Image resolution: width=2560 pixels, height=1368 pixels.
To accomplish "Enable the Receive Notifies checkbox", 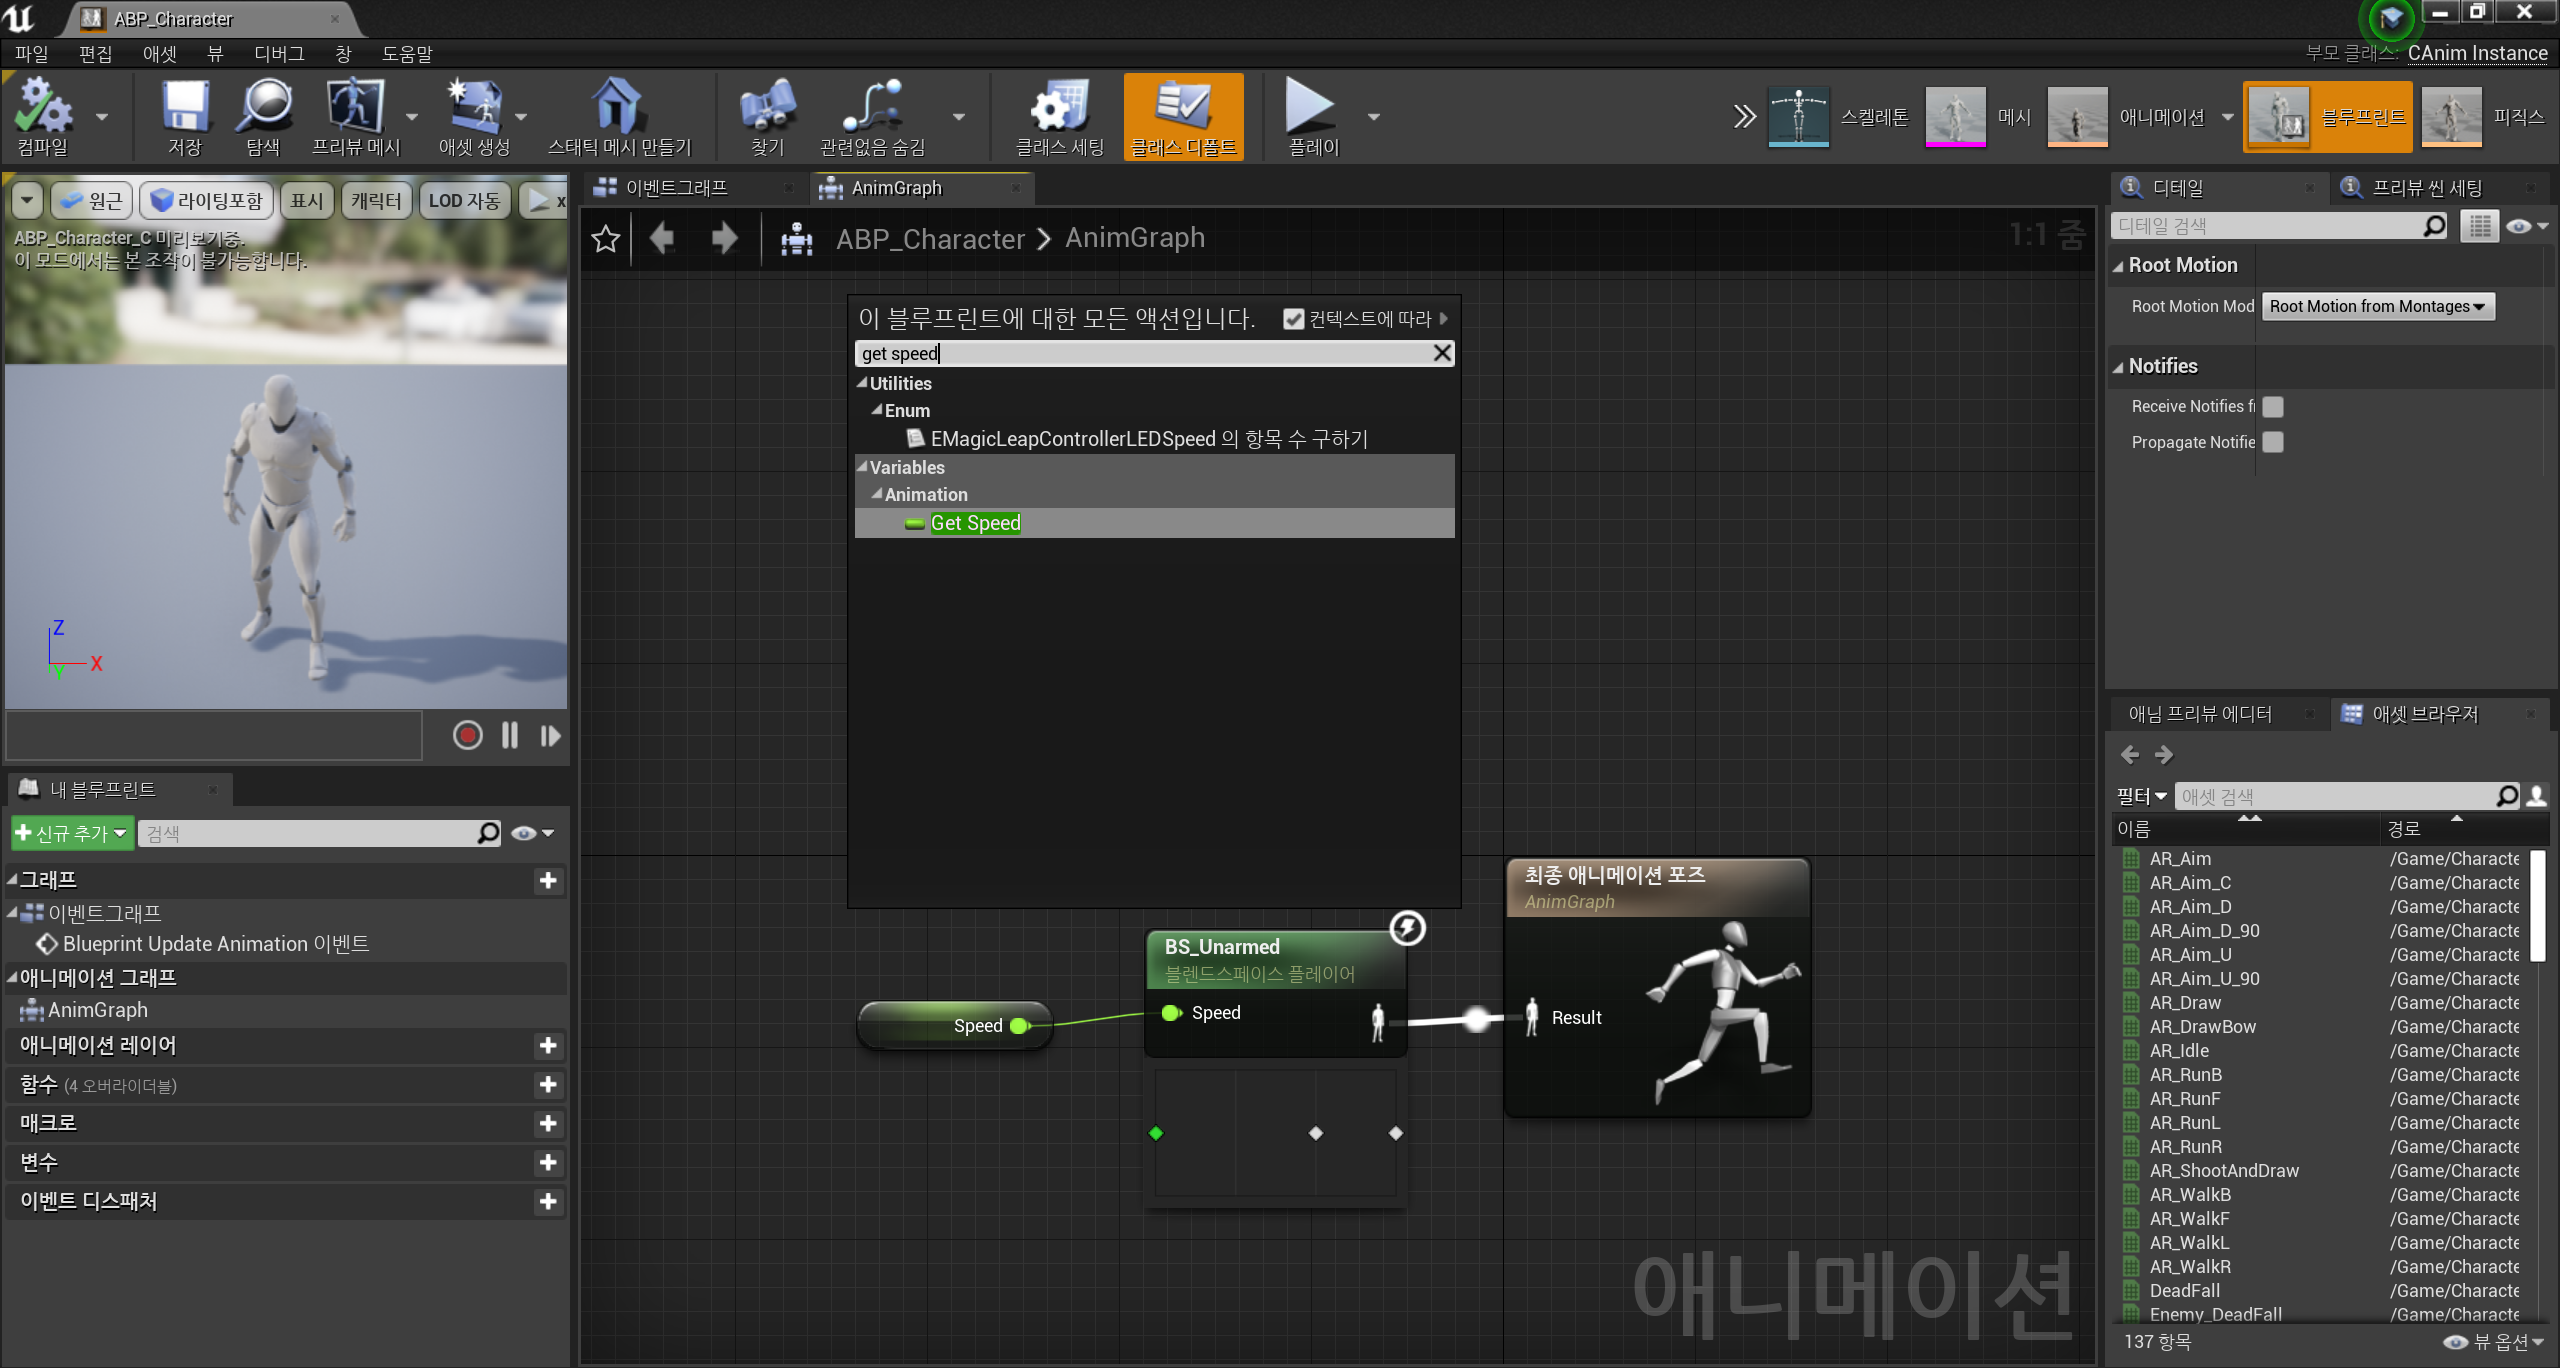I will [2273, 407].
